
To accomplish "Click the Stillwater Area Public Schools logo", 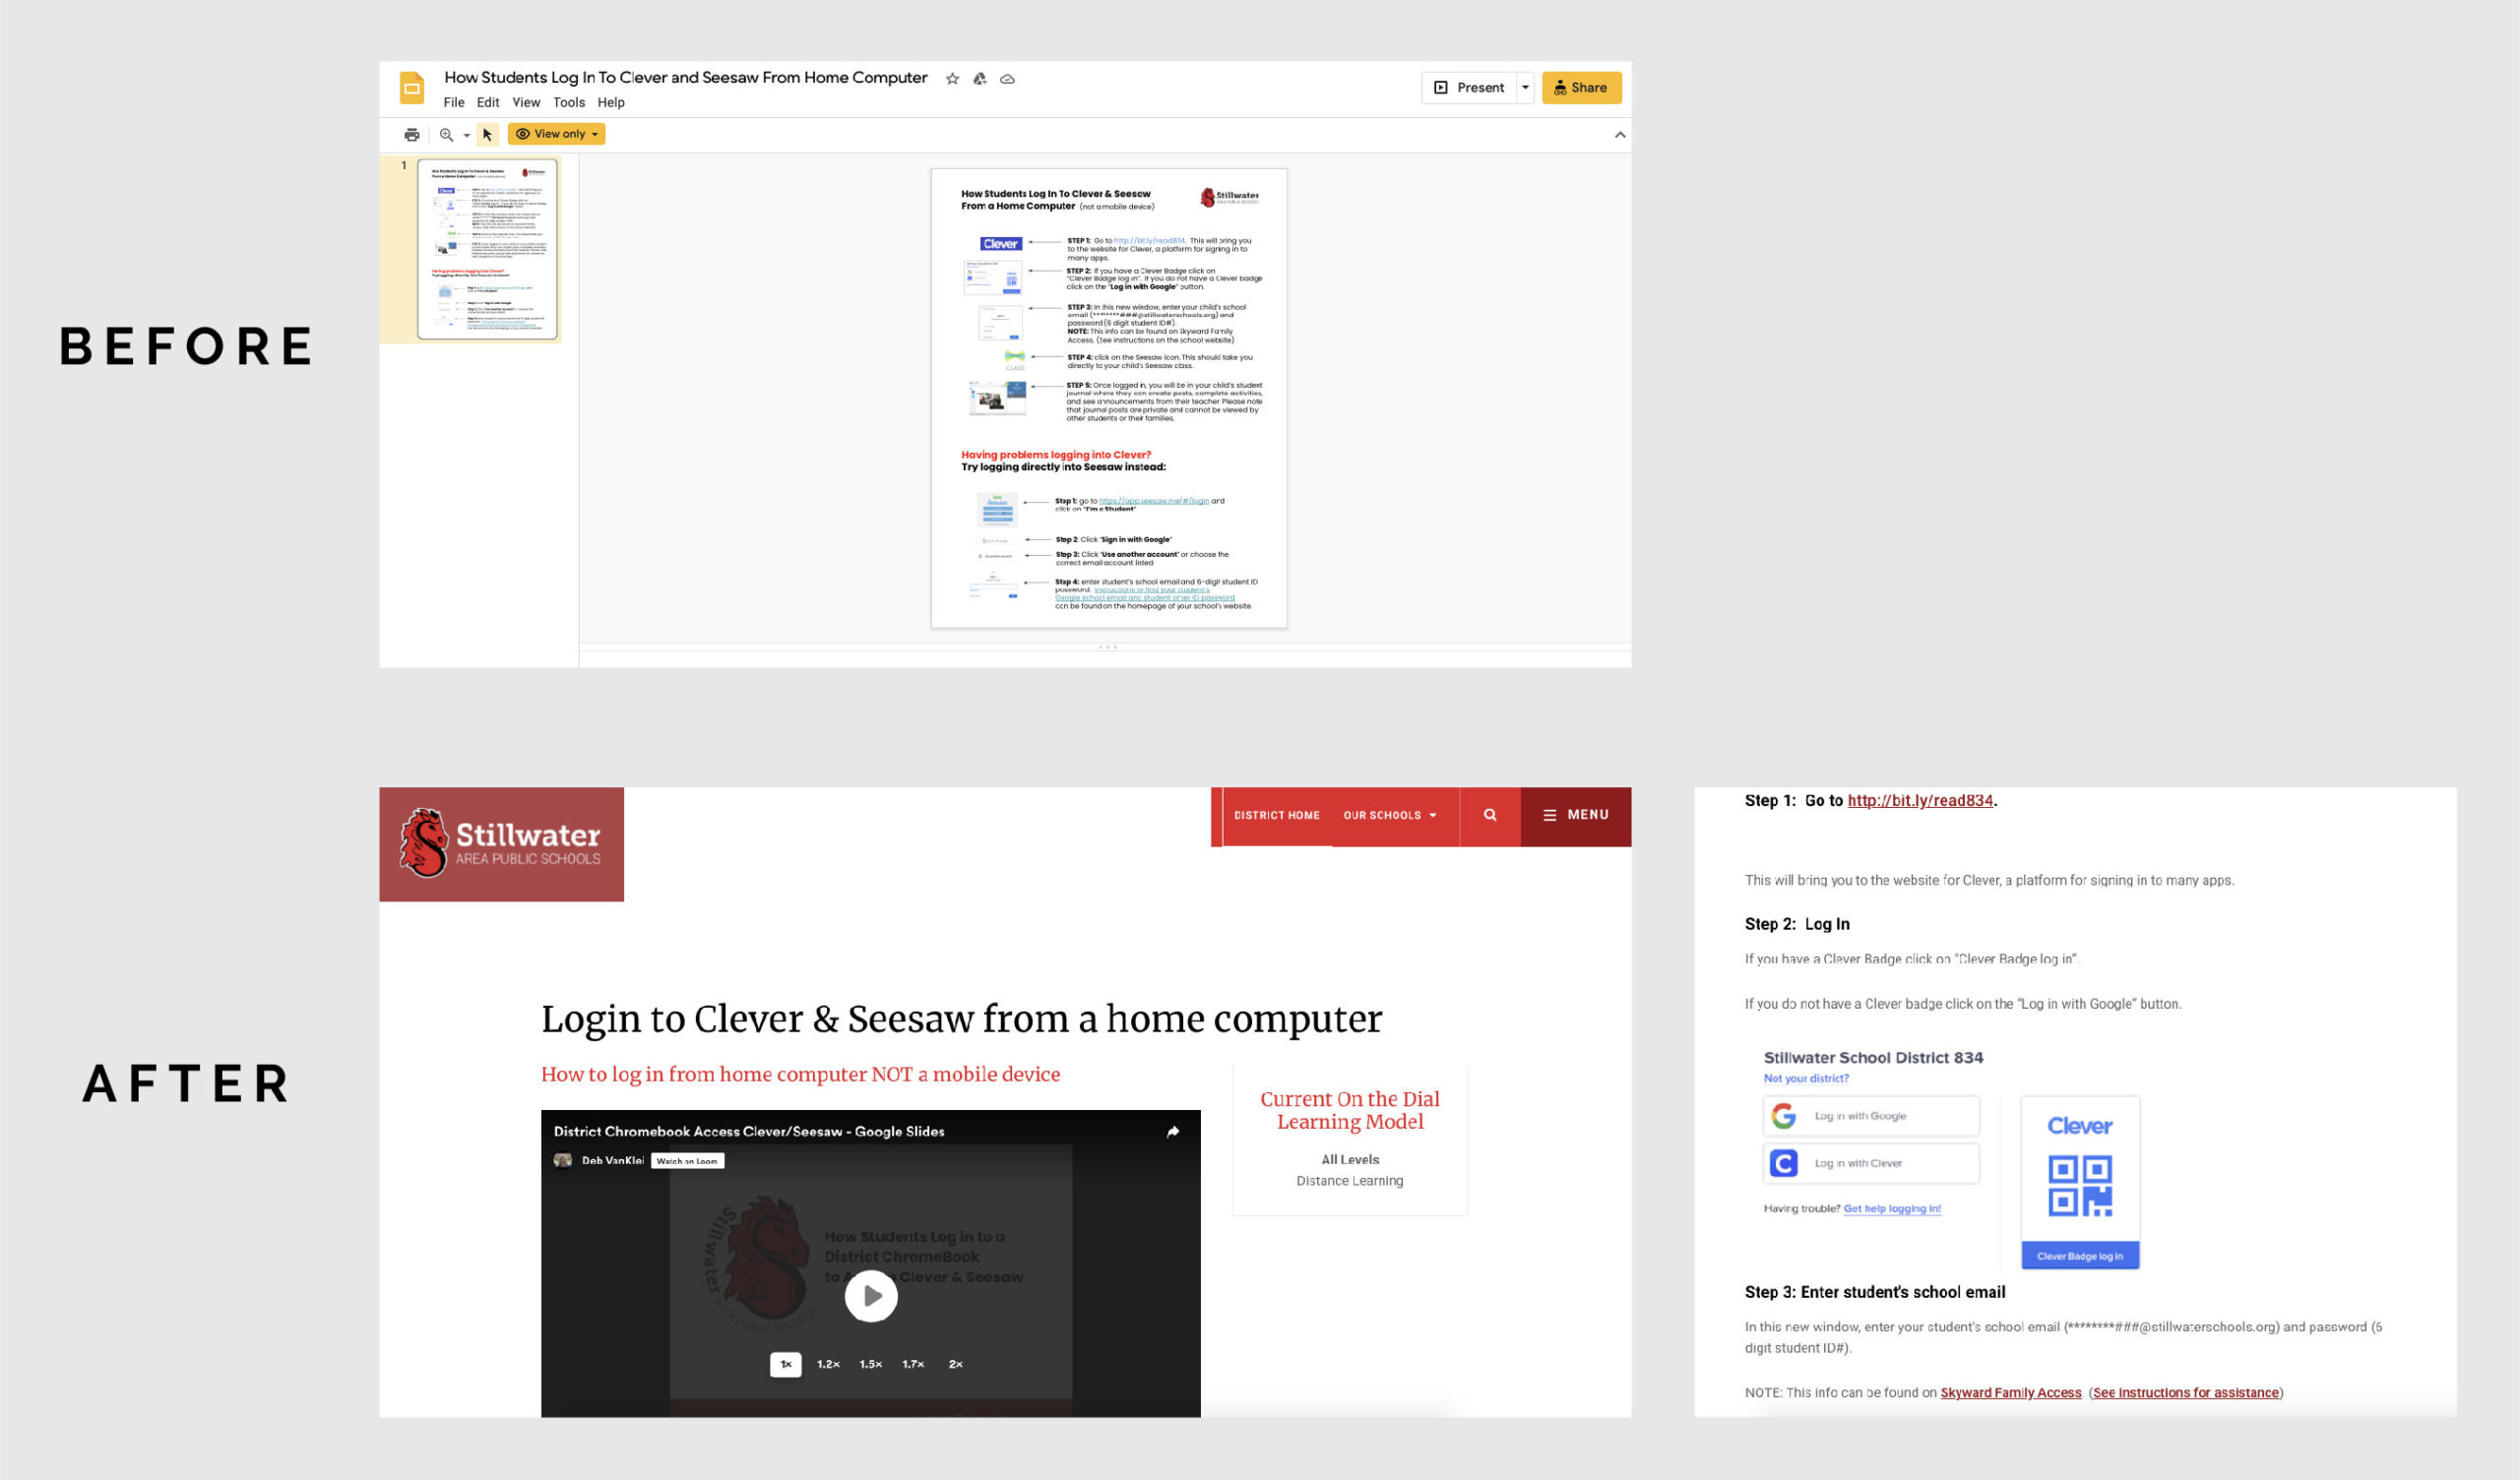I will click(501, 843).
